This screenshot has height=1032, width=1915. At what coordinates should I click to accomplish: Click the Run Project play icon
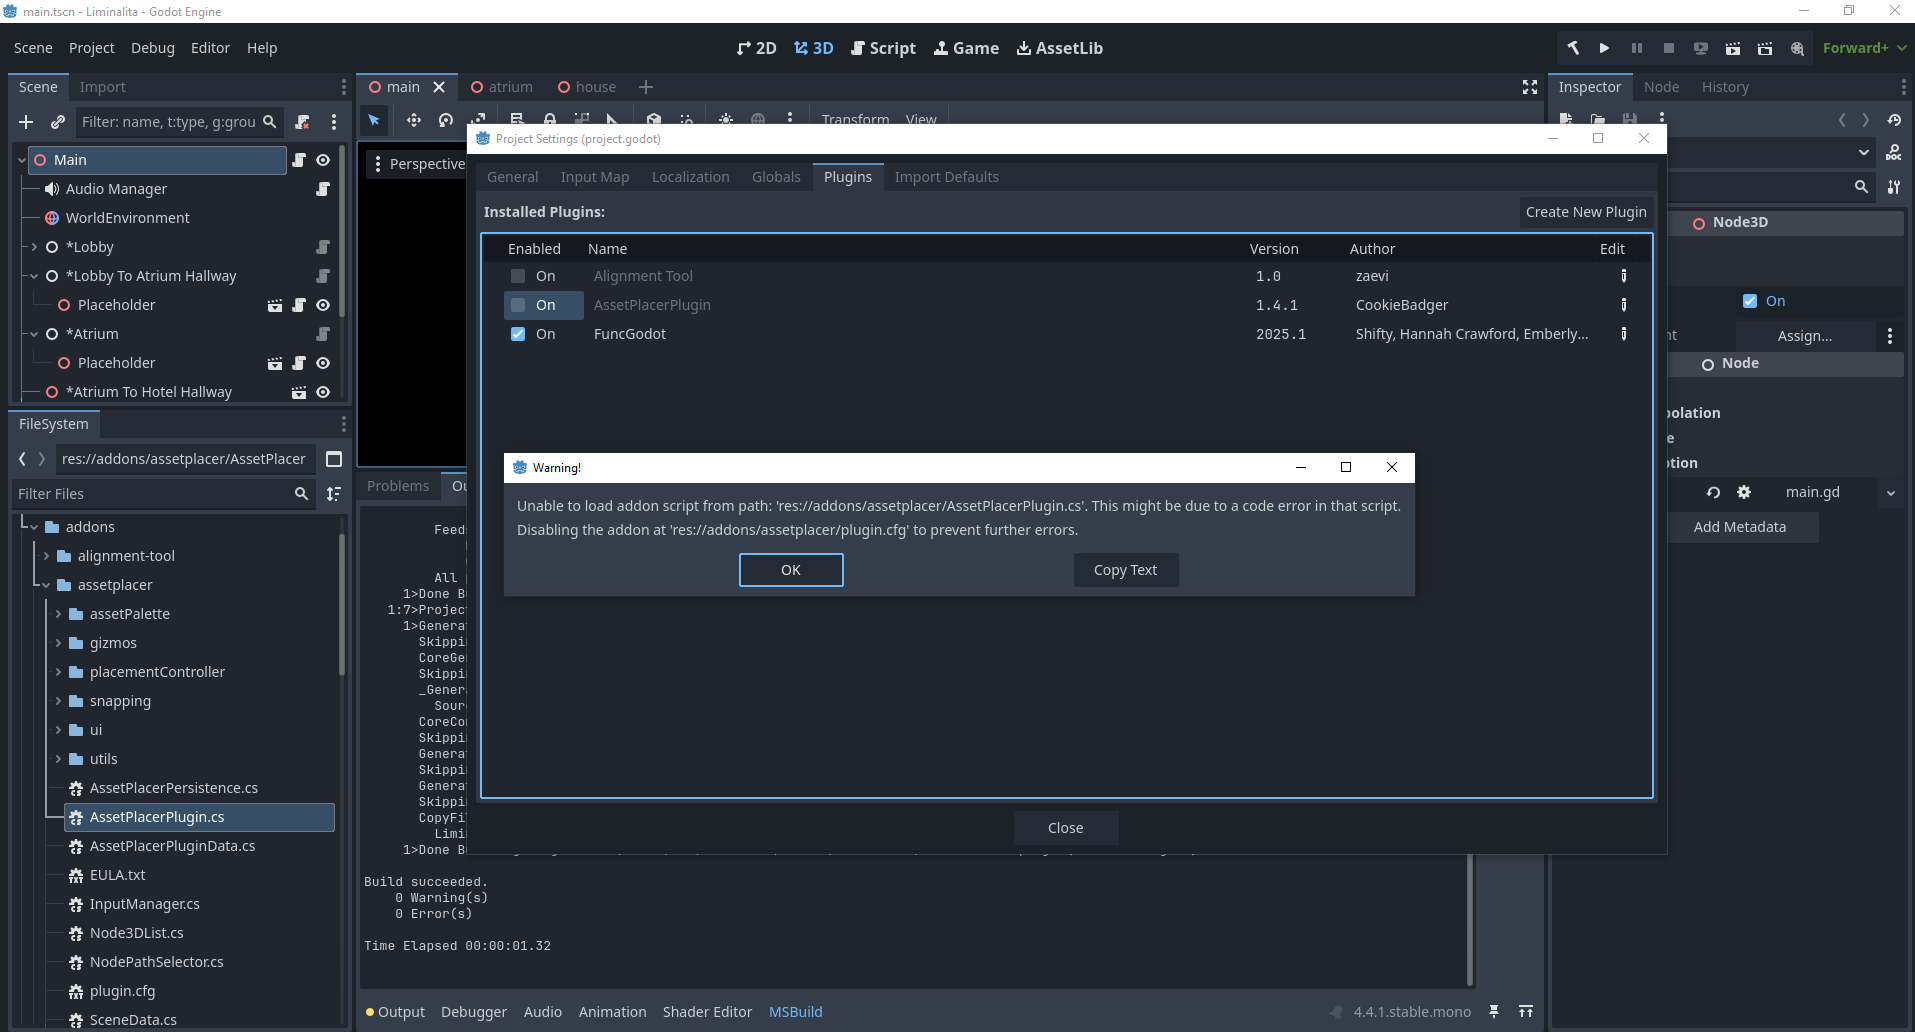[x=1604, y=48]
